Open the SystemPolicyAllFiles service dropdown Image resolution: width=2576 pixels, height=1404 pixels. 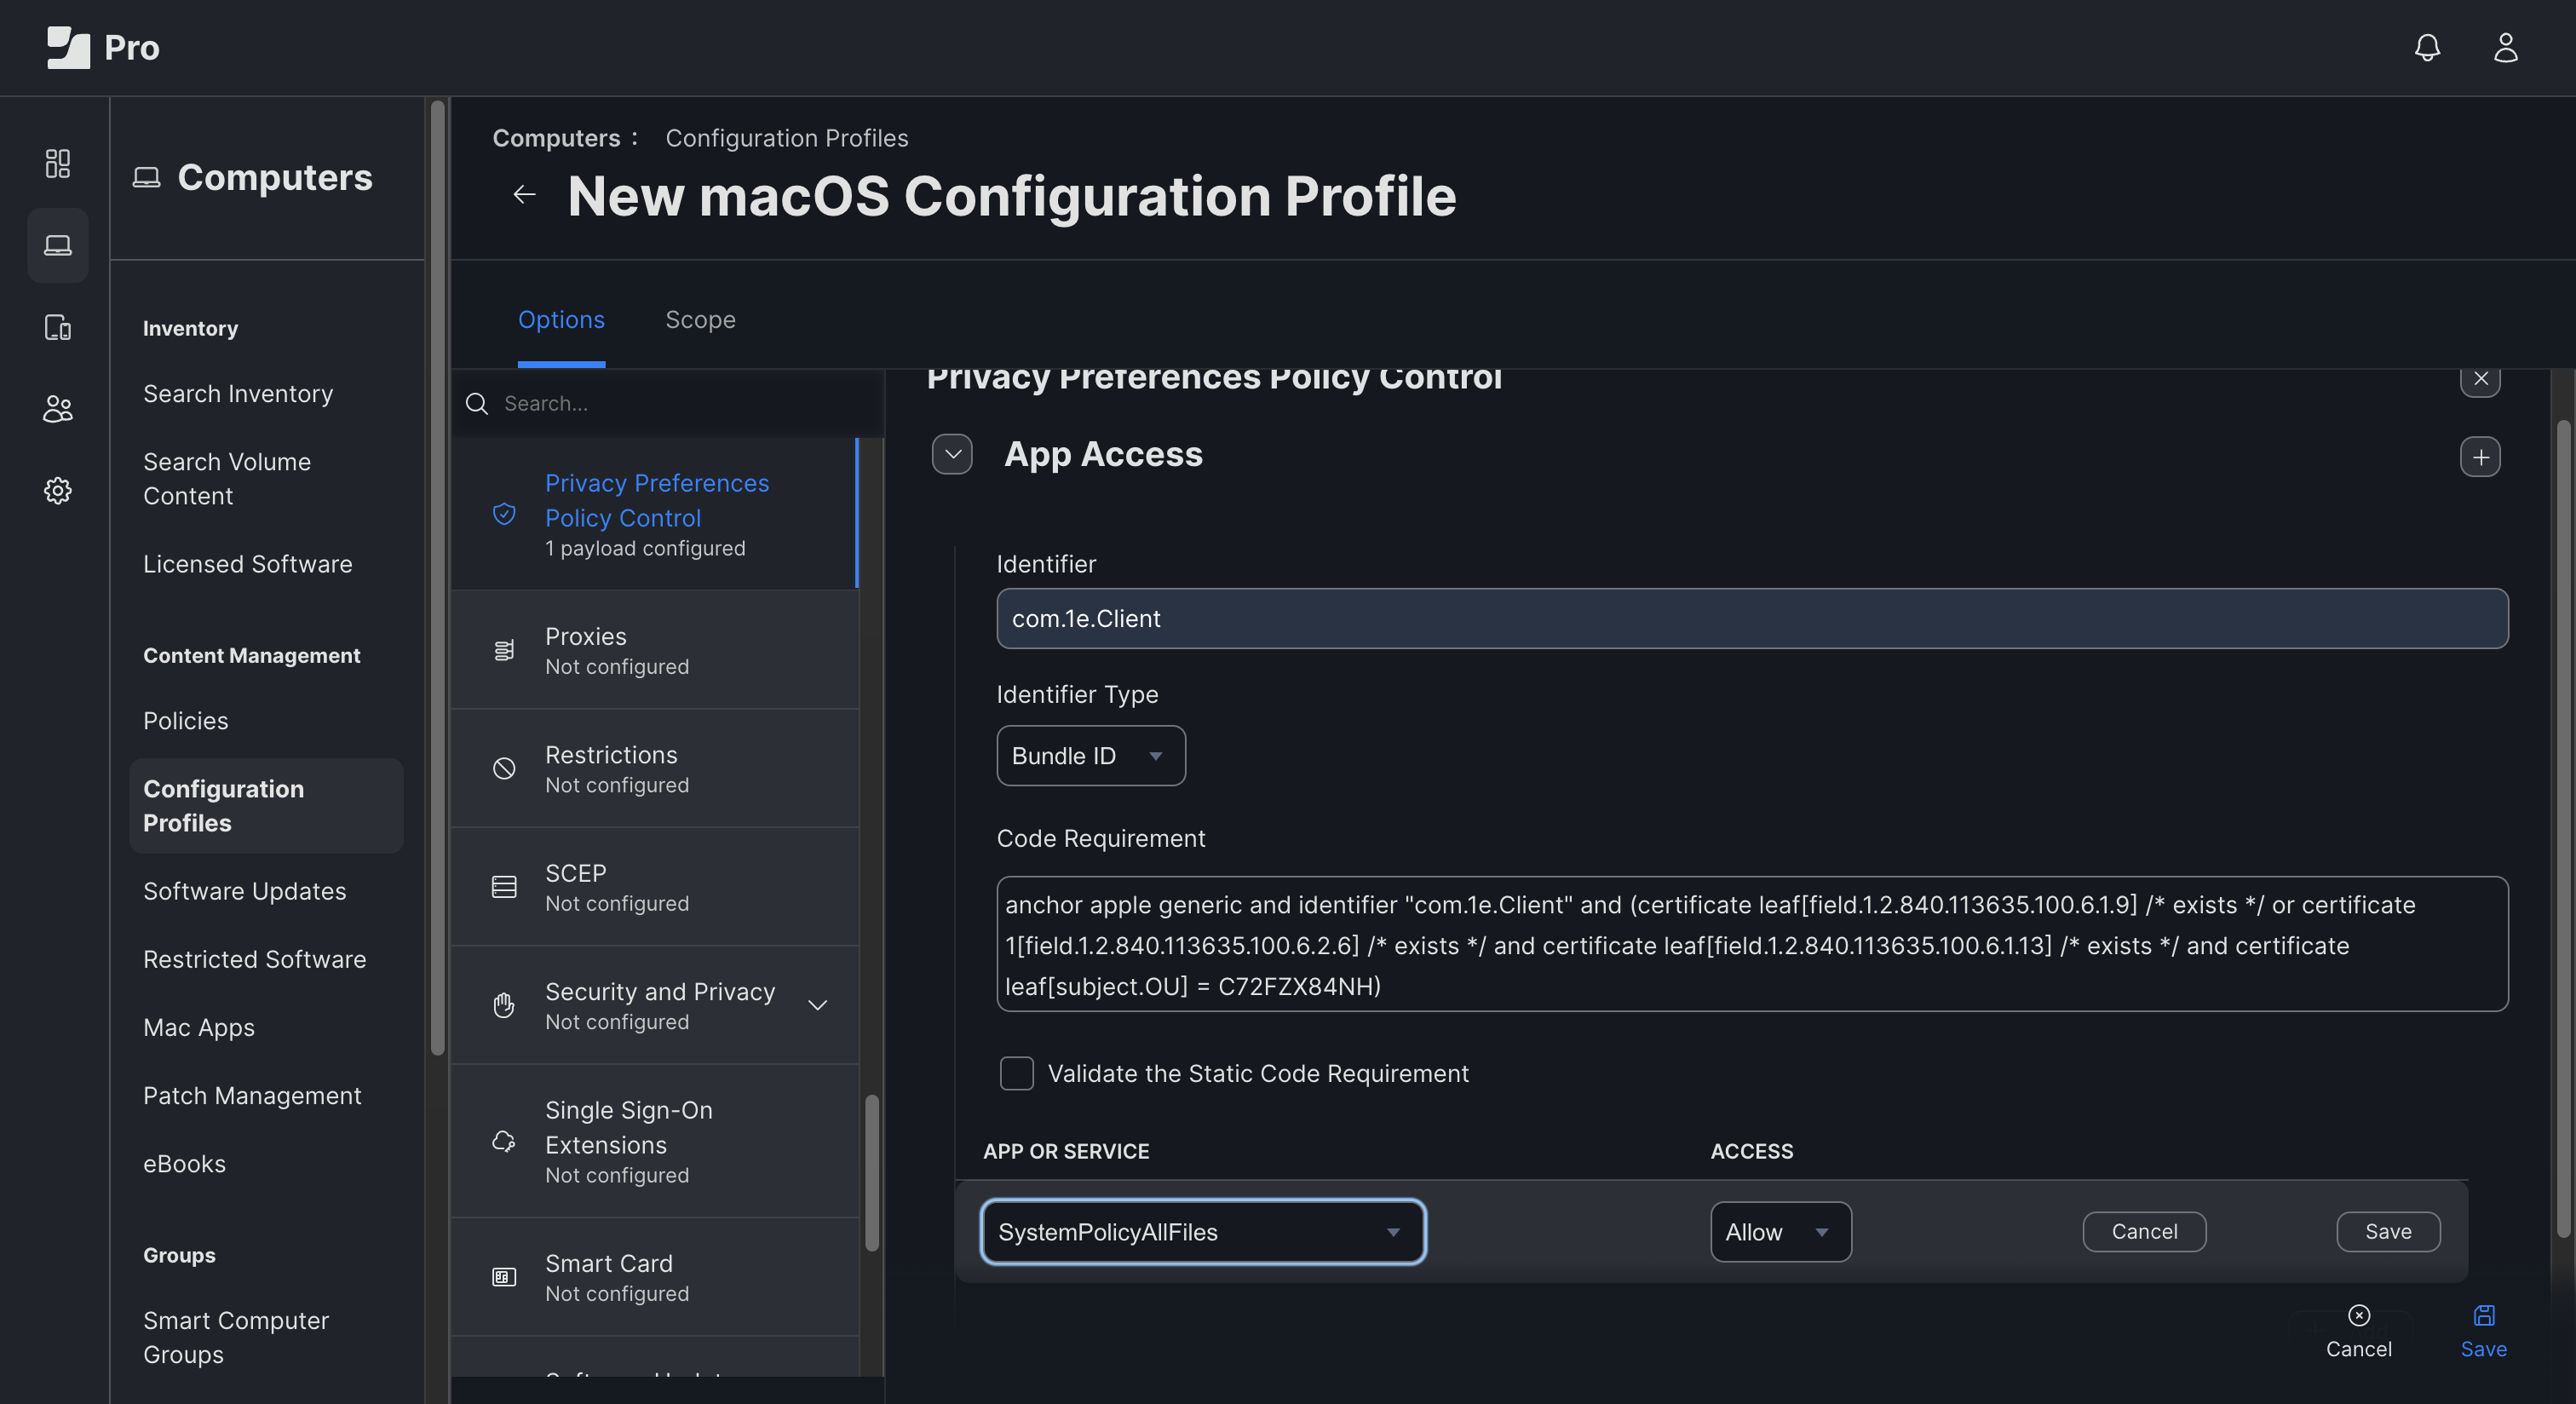pyautogui.click(x=1203, y=1232)
